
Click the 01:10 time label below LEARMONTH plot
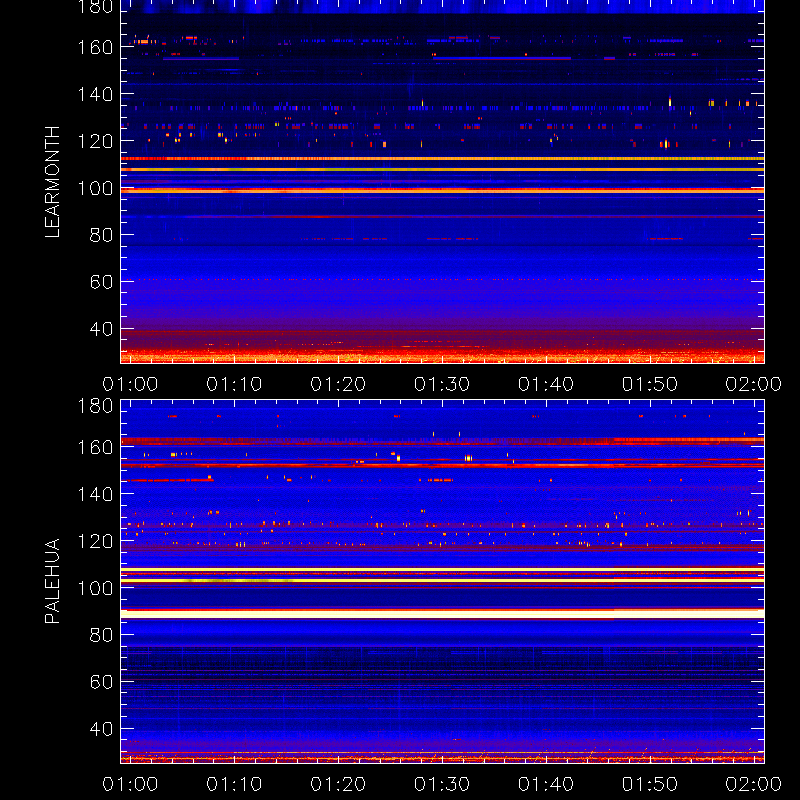(x=234, y=384)
